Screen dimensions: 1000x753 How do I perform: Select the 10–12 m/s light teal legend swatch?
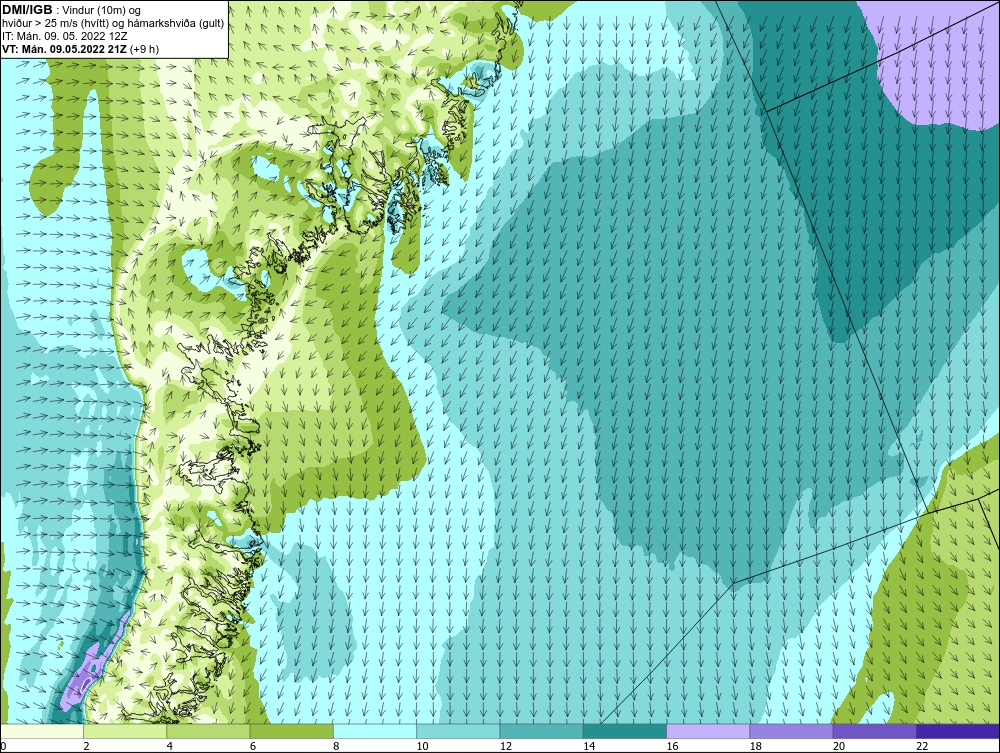(x=458, y=731)
